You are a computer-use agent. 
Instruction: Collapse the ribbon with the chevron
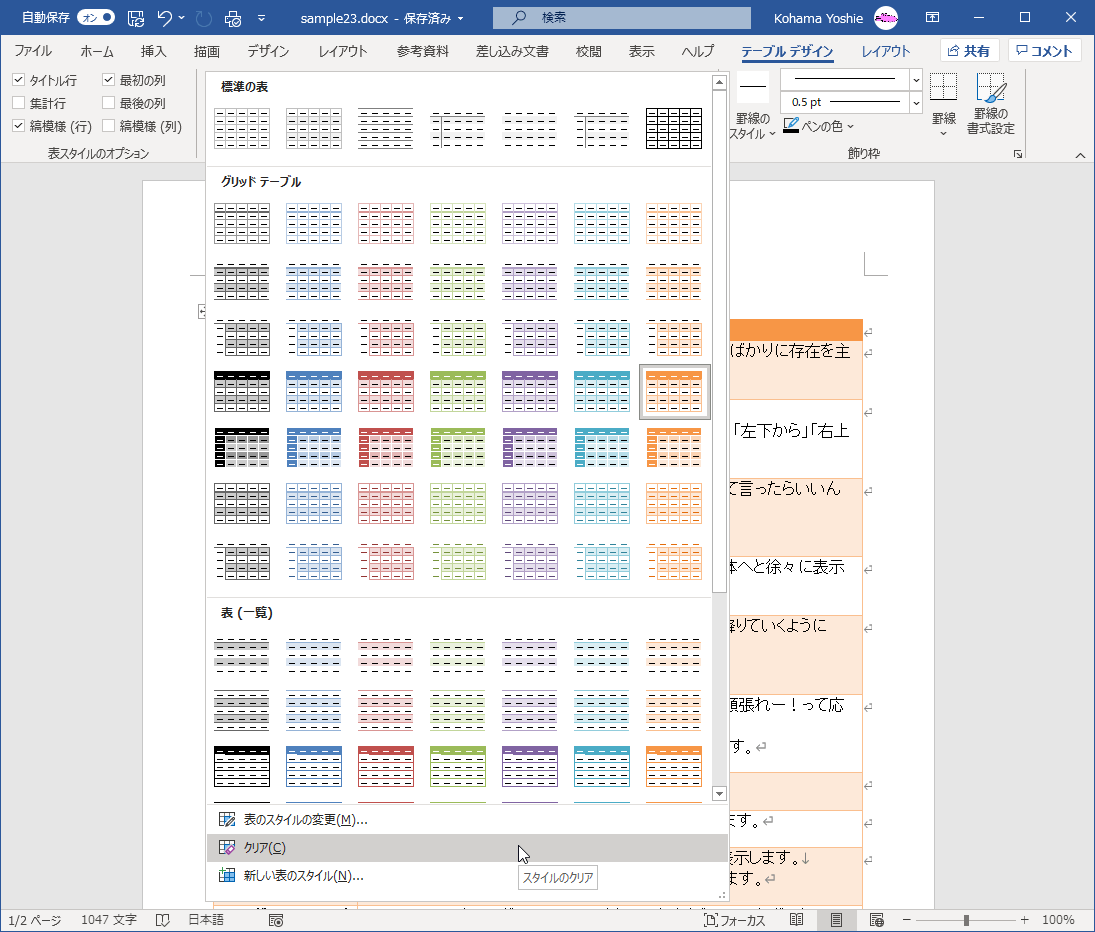(1080, 155)
